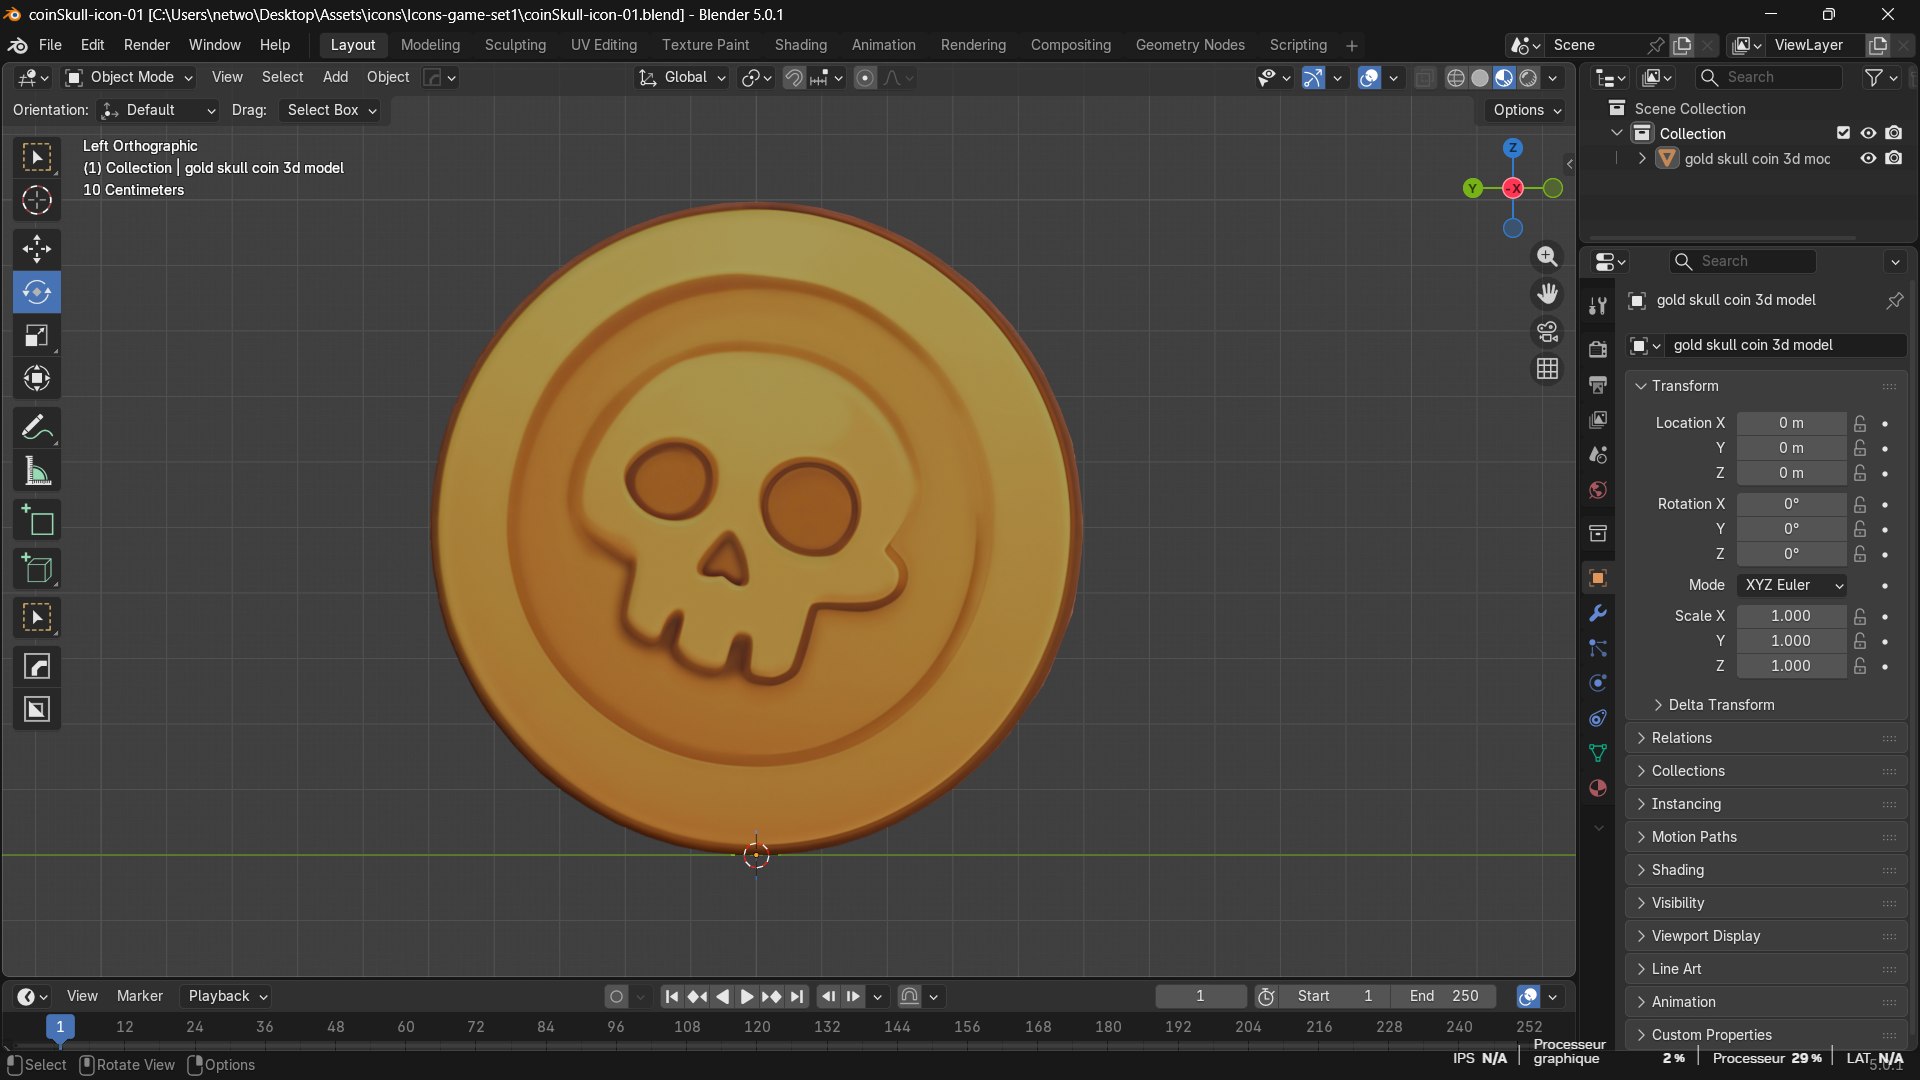Disable gold skull coin render camera icon
The height and width of the screenshot is (1080, 1920).
coord(1893,158)
